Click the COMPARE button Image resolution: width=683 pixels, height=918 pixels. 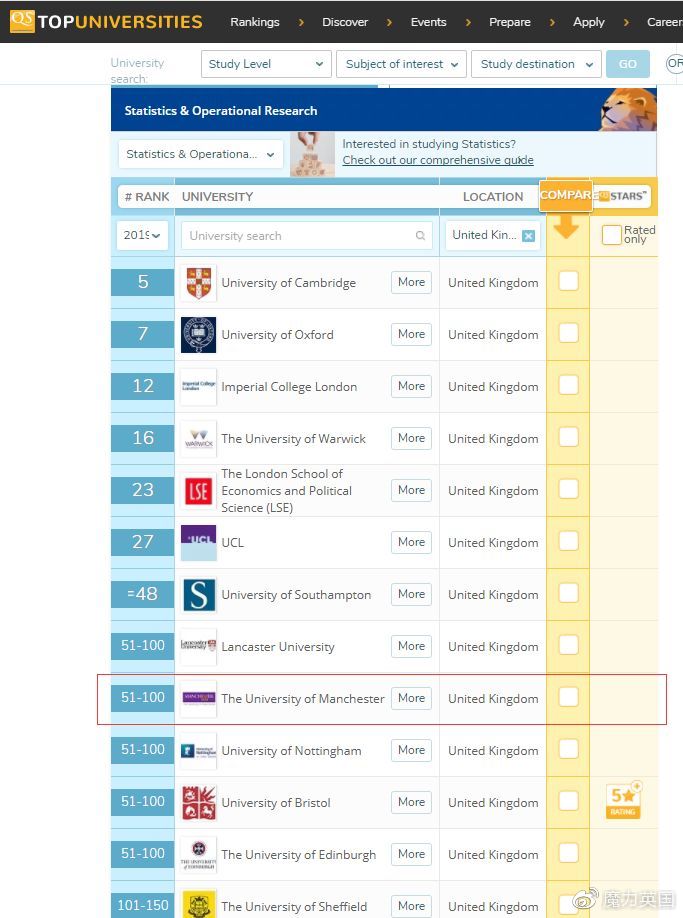pyautogui.click(x=566, y=195)
